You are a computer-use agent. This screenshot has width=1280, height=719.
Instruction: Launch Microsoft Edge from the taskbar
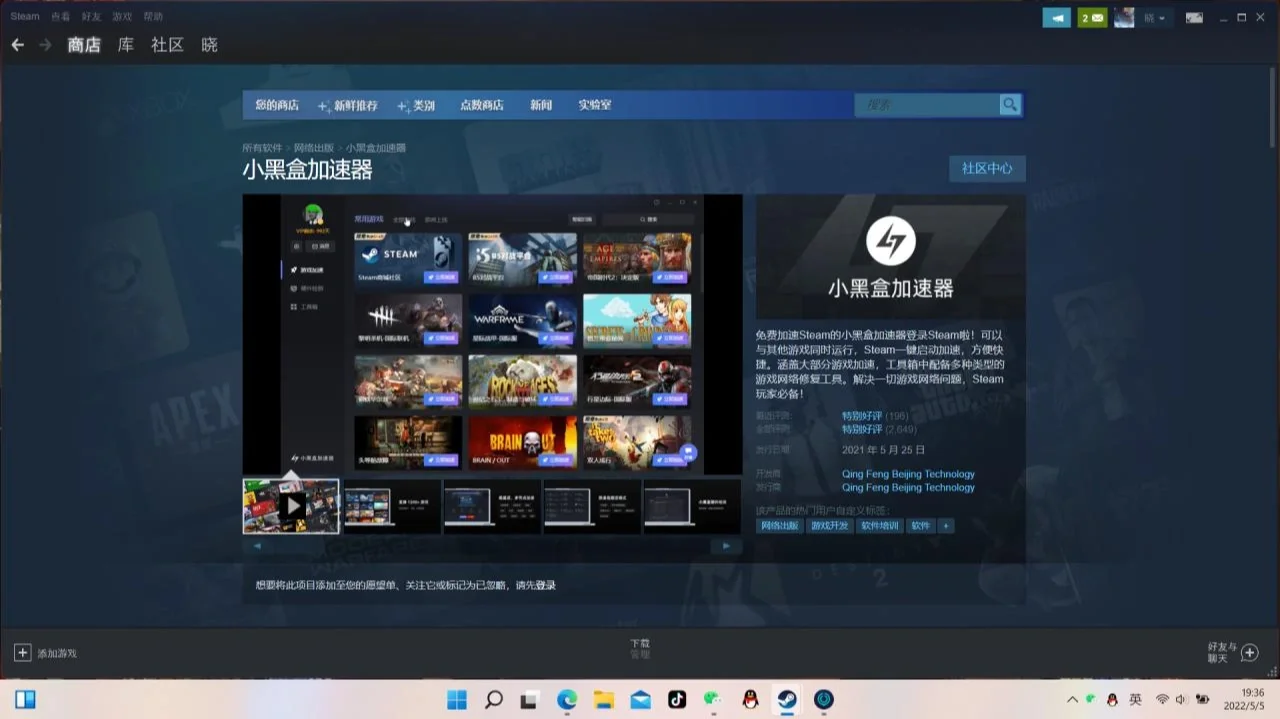click(x=567, y=699)
